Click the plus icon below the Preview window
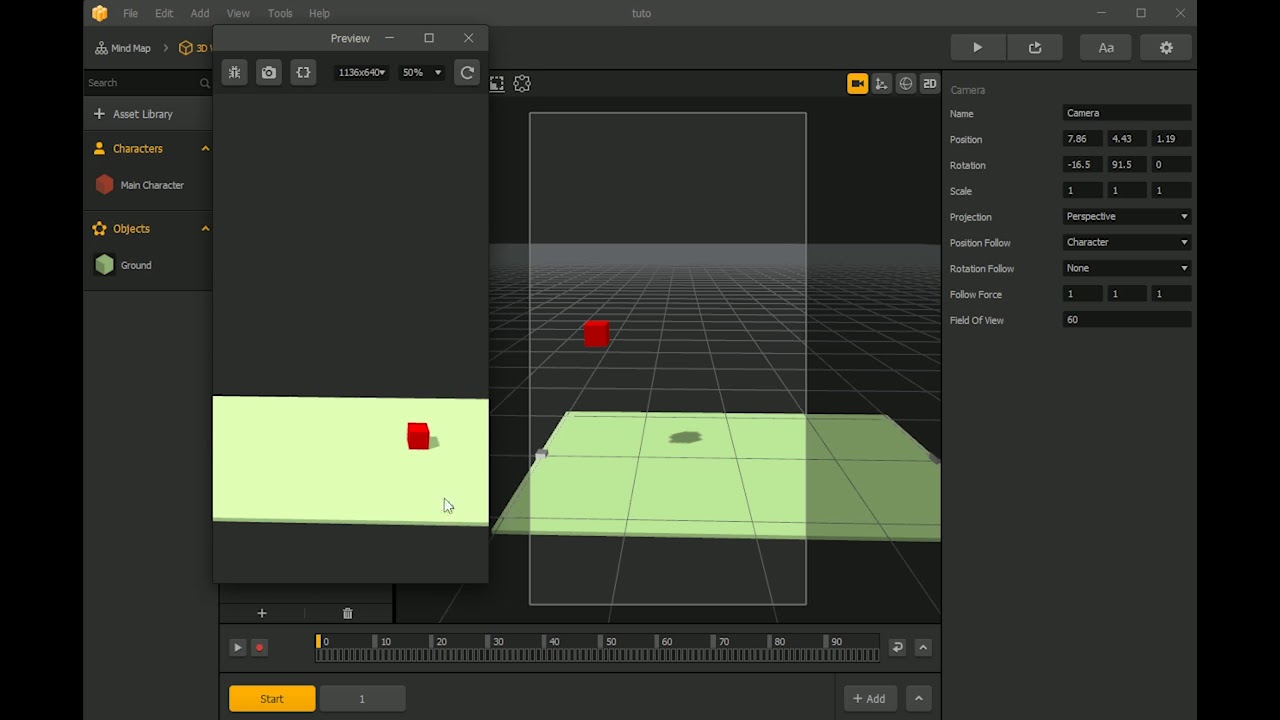Screen dimensions: 1280x720 click(x=262, y=613)
